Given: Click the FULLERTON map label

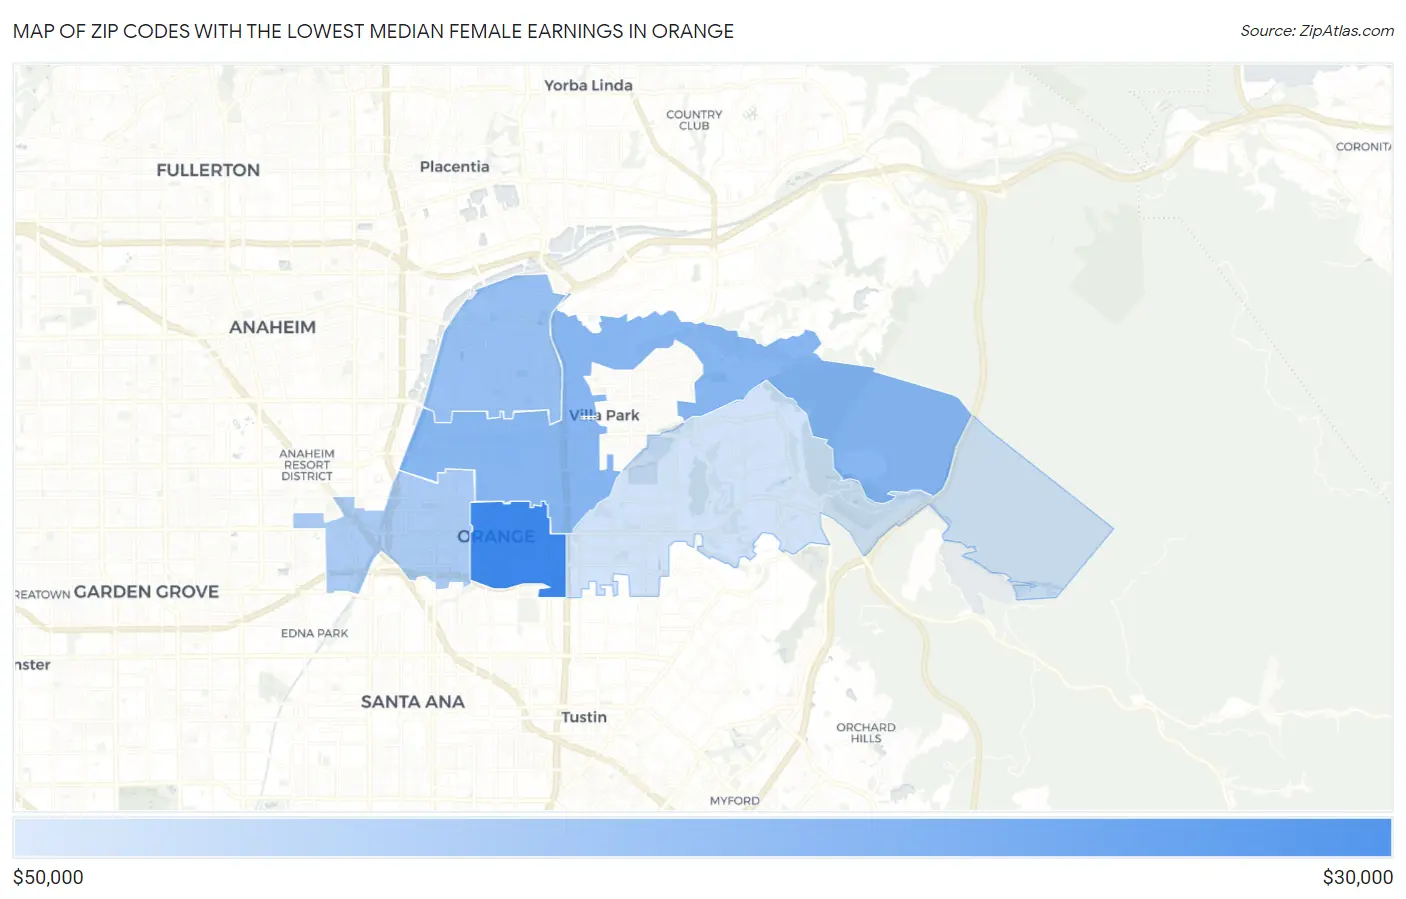Looking at the screenshot, I should [208, 170].
